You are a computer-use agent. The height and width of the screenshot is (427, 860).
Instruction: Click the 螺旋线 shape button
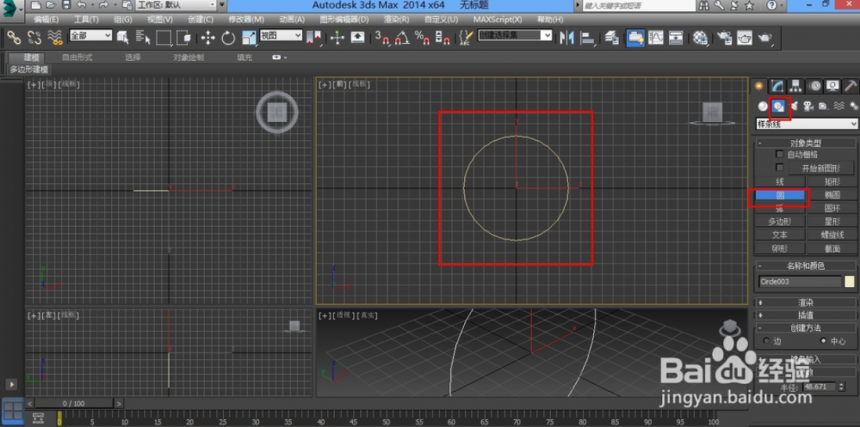tap(832, 235)
